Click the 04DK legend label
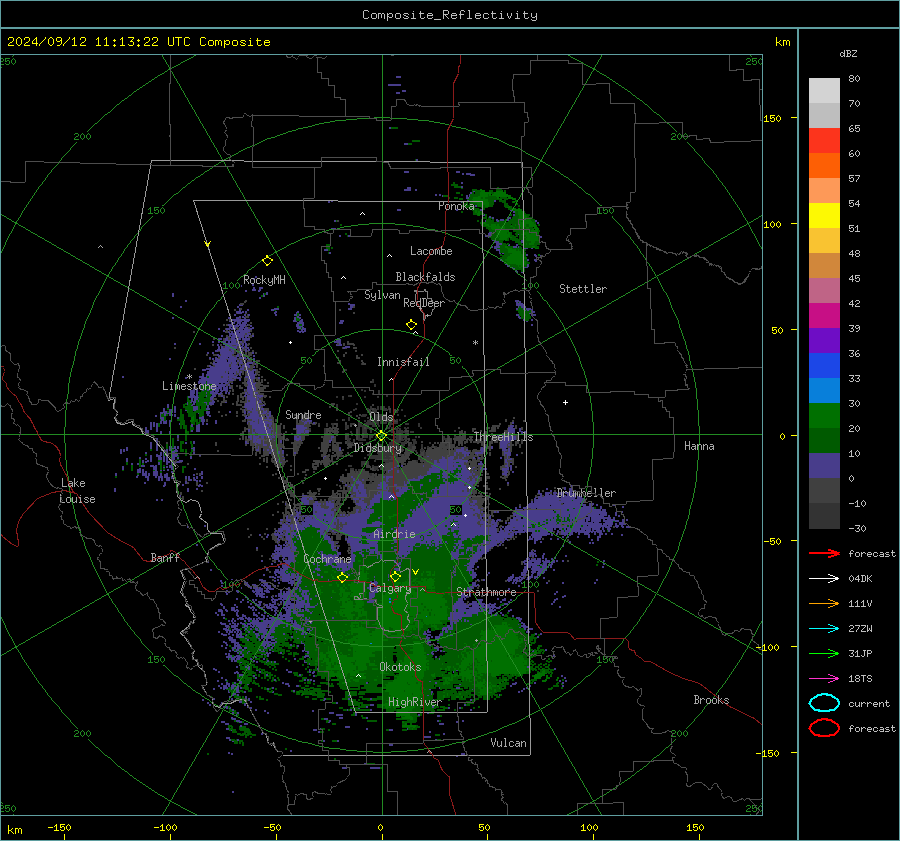 (860, 578)
